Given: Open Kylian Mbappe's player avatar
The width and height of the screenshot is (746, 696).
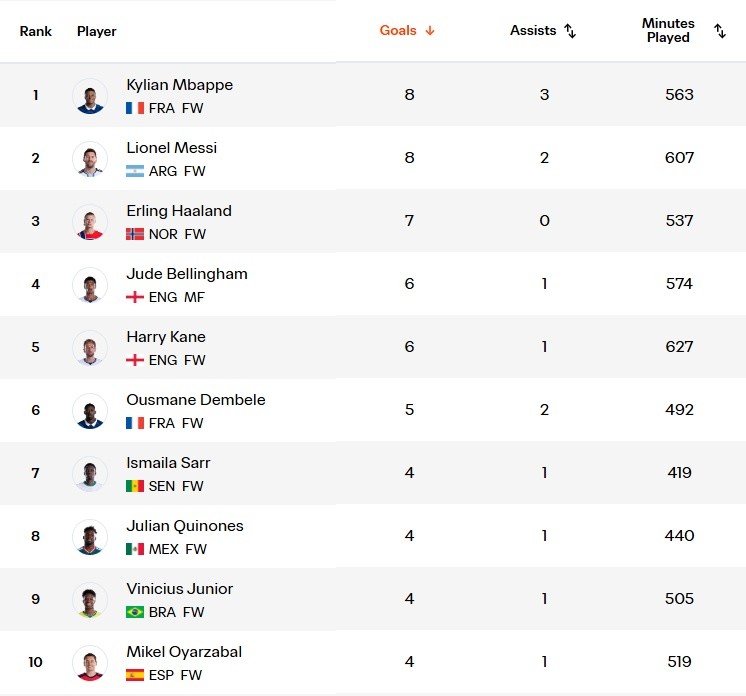Looking at the screenshot, I should (90, 96).
